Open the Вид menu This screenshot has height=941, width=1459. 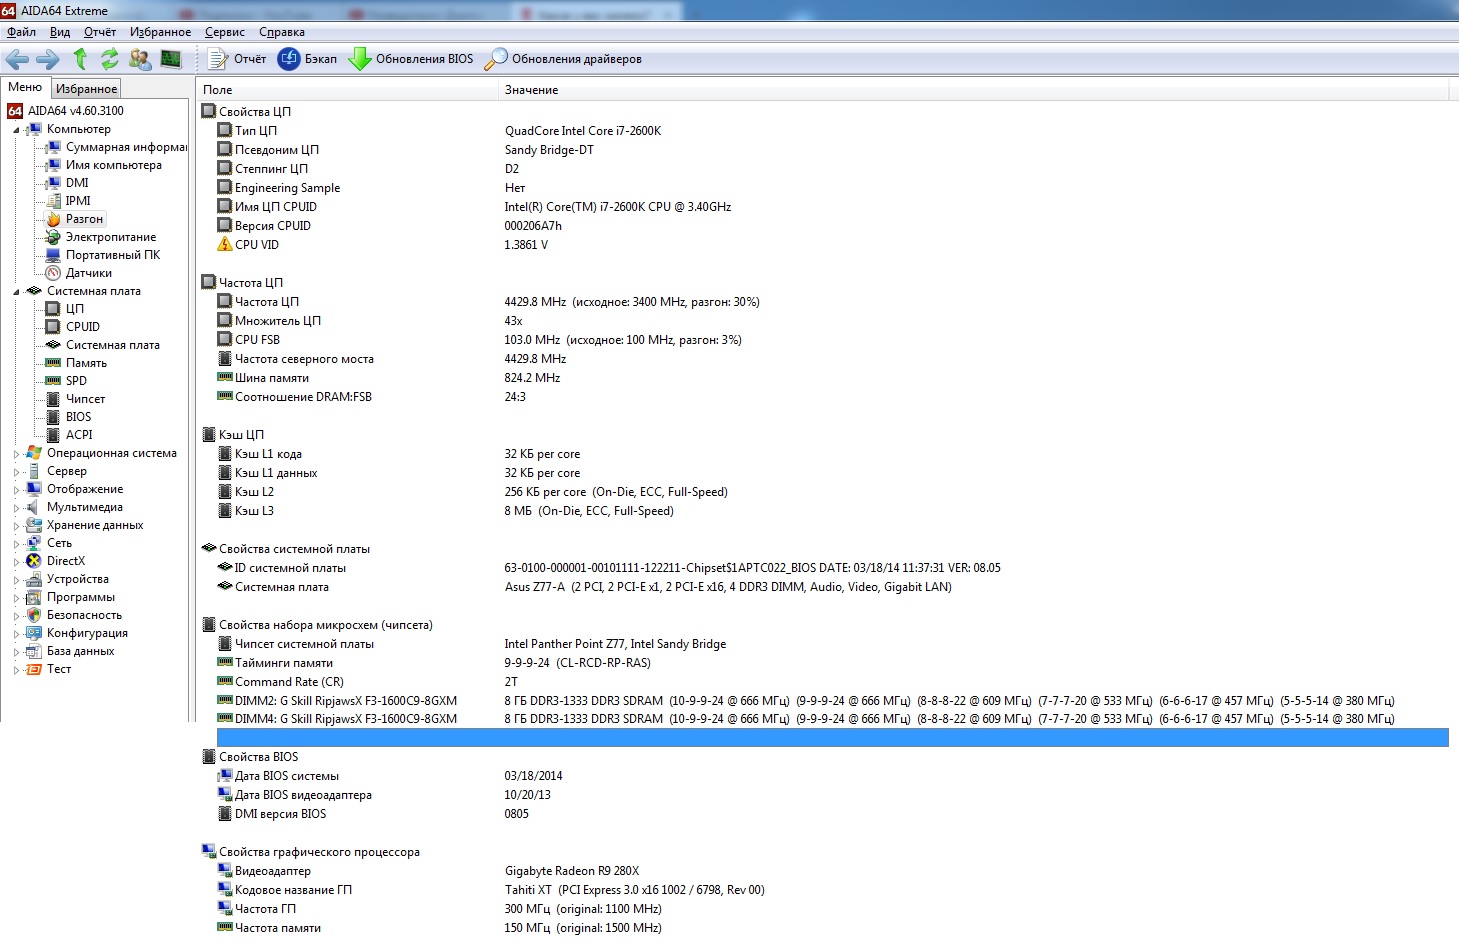(x=60, y=32)
